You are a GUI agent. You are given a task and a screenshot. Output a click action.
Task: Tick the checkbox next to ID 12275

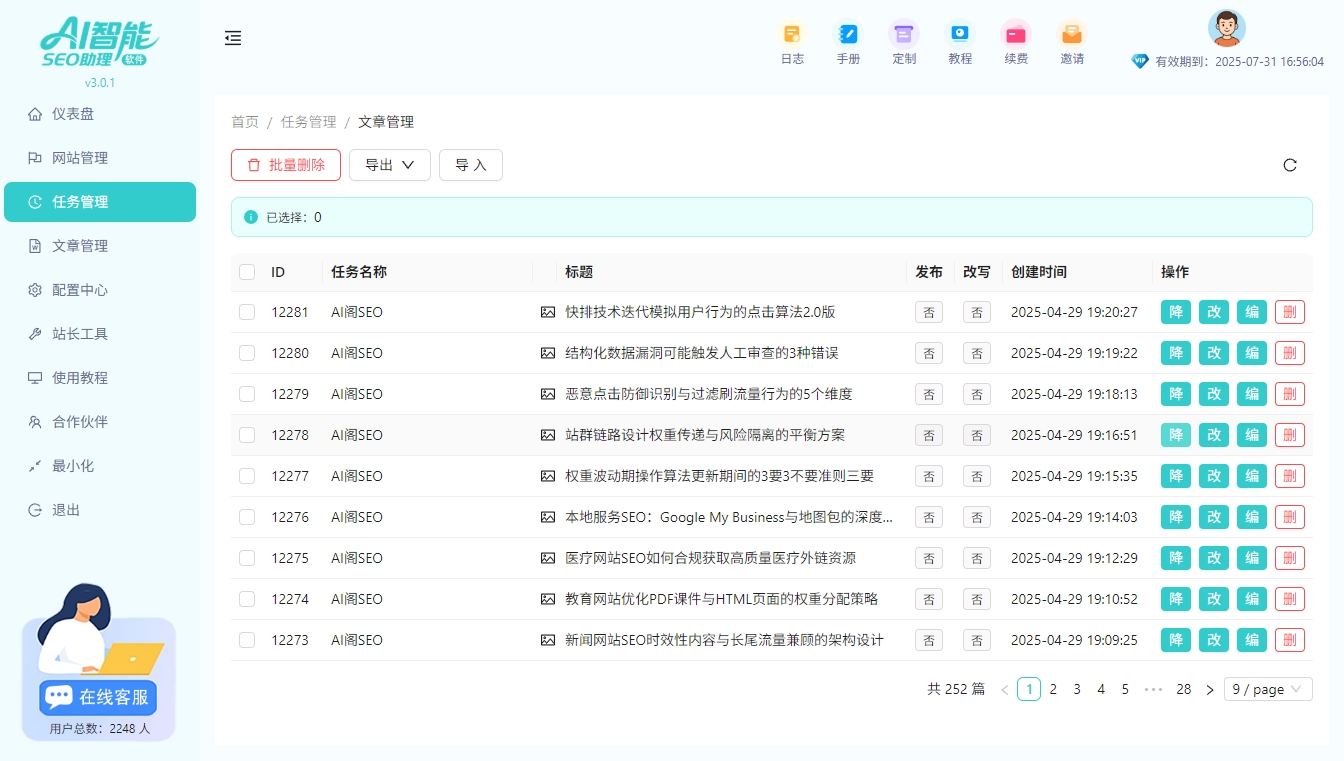point(246,558)
